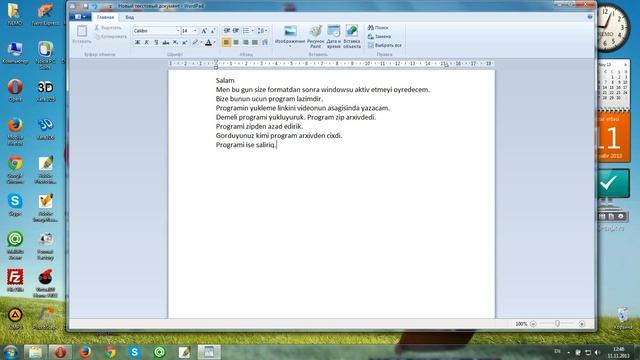Click the zoom slider handle
The image size is (640, 360).
[557, 323]
